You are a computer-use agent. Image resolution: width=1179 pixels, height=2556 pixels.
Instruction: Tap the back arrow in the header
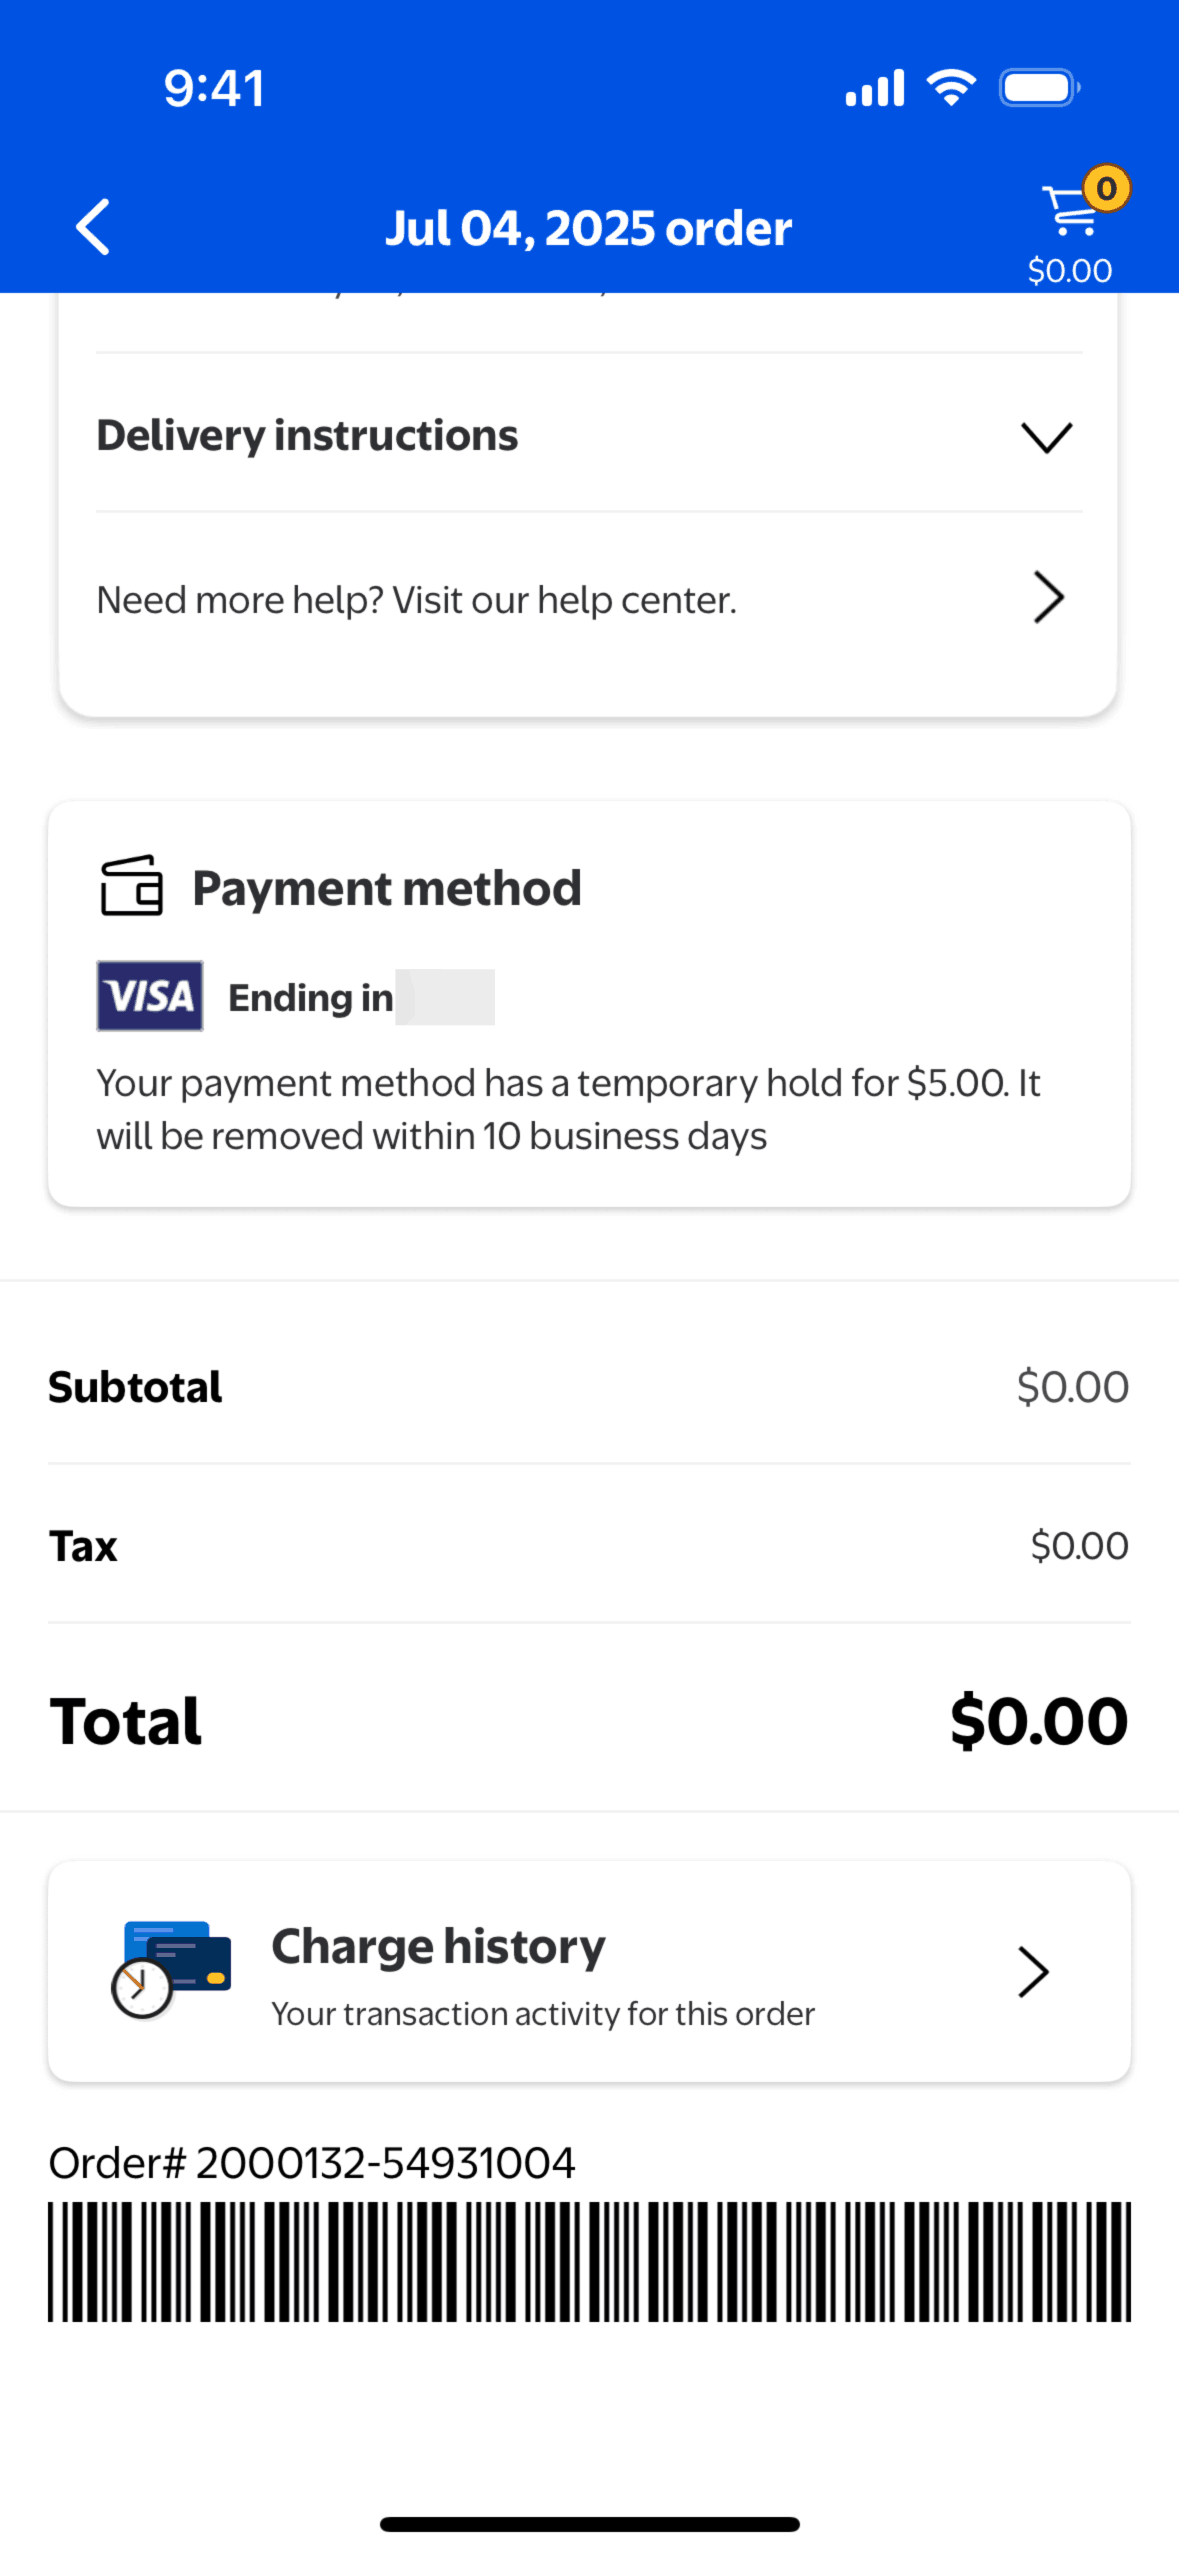[x=93, y=227]
